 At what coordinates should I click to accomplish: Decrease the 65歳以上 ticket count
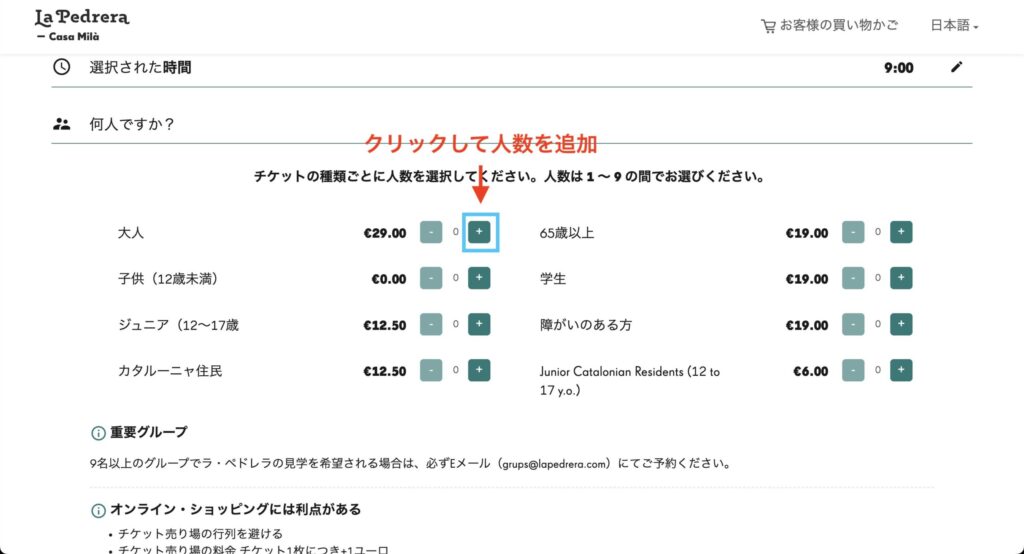(x=853, y=233)
